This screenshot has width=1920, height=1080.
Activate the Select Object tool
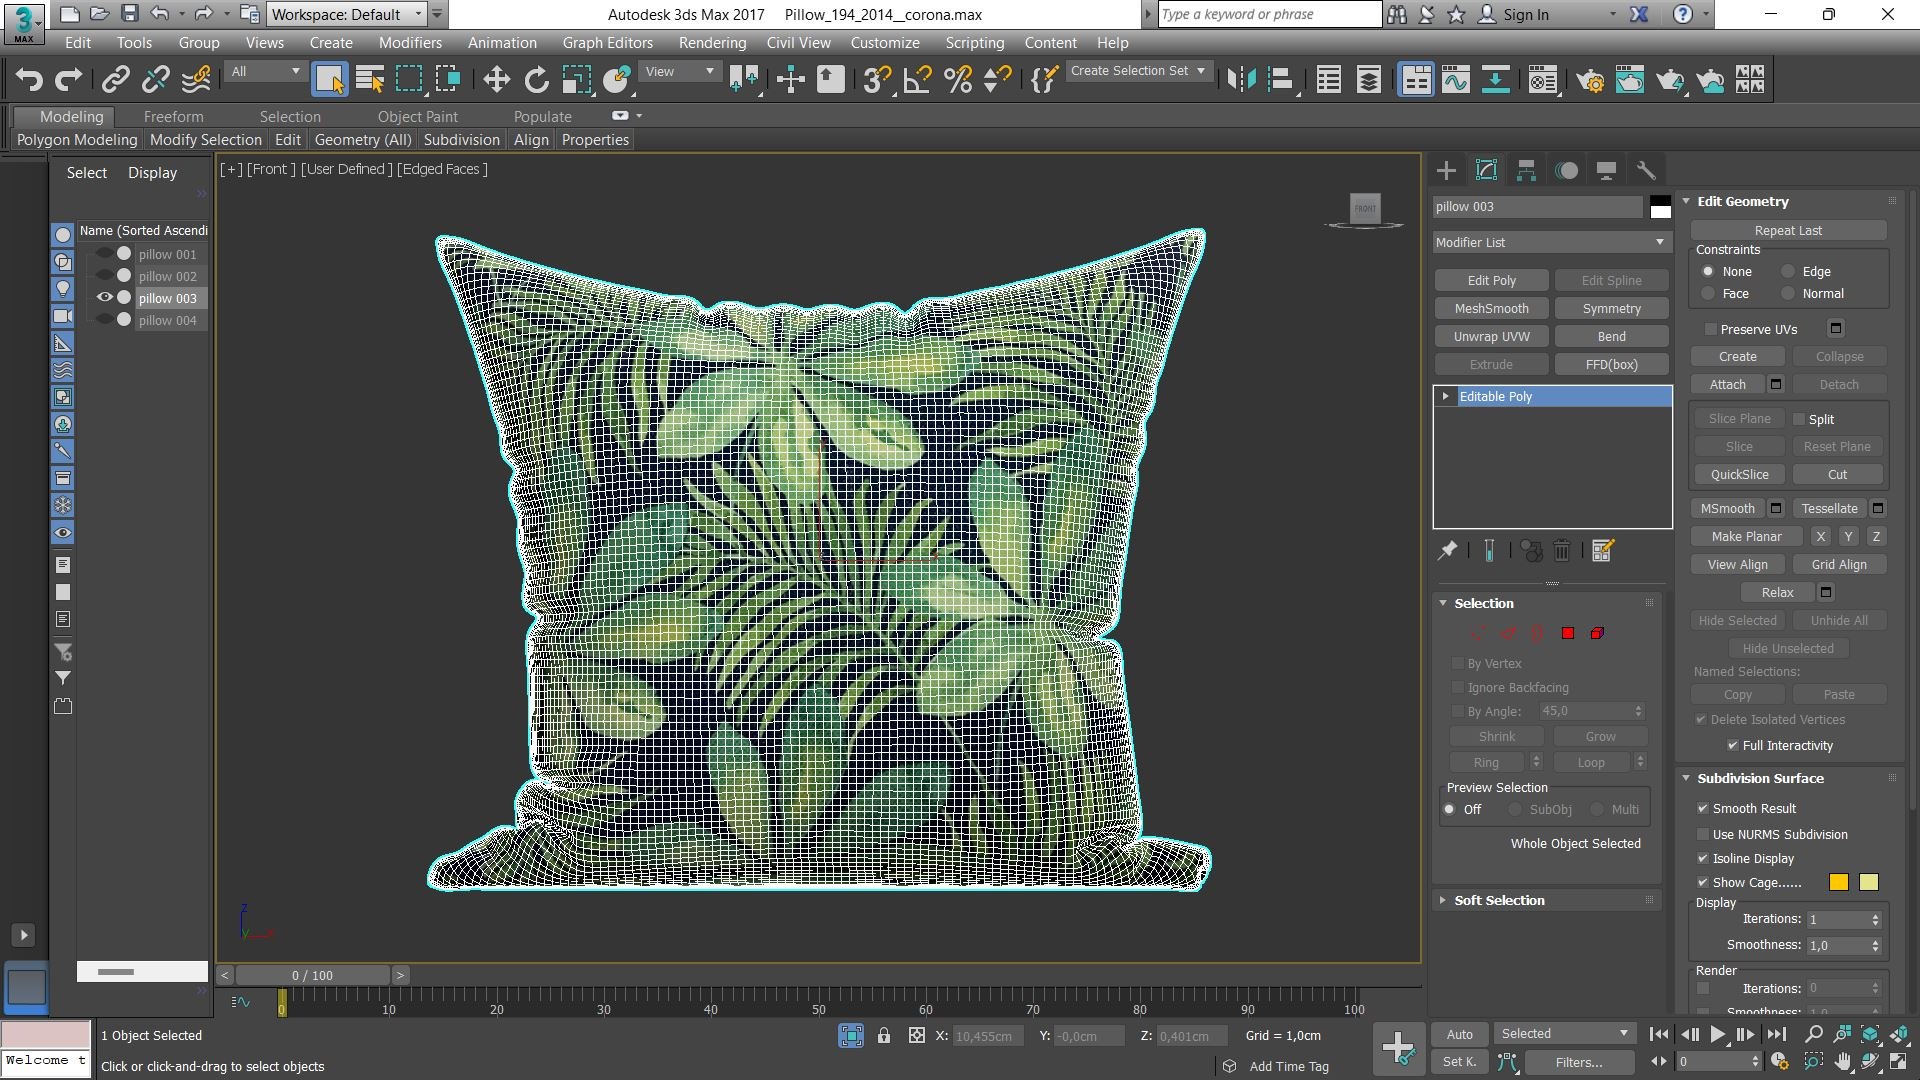point(329,79)
